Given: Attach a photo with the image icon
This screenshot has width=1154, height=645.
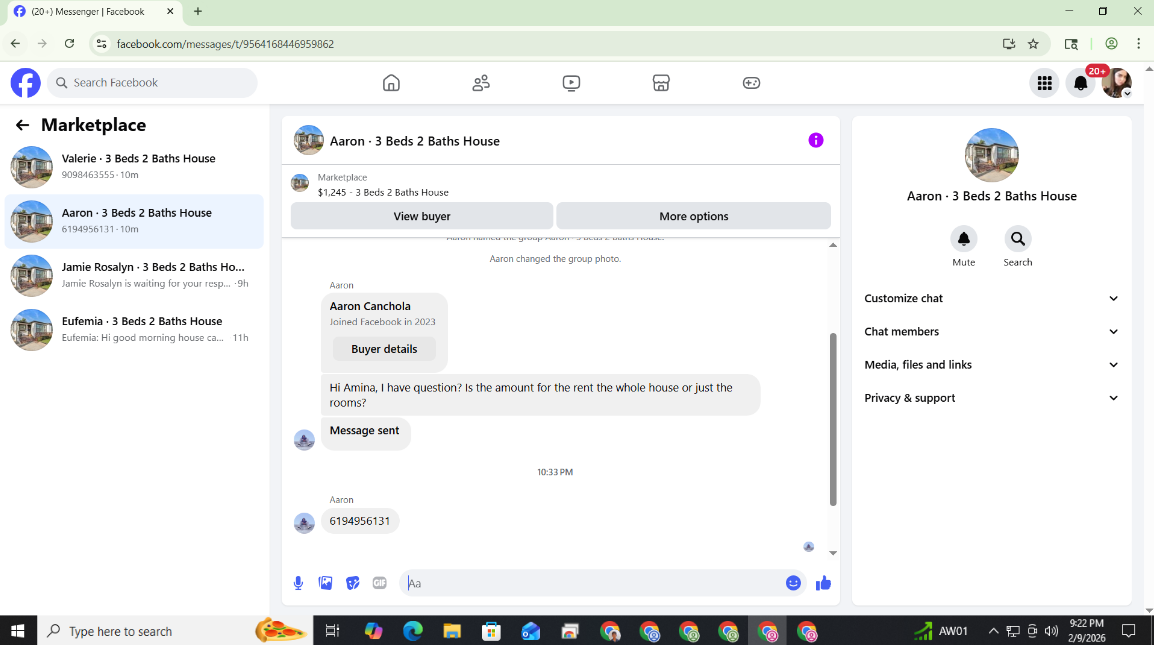Looking at the screenshot, I should pyautogui.click(x=325, y=583).
